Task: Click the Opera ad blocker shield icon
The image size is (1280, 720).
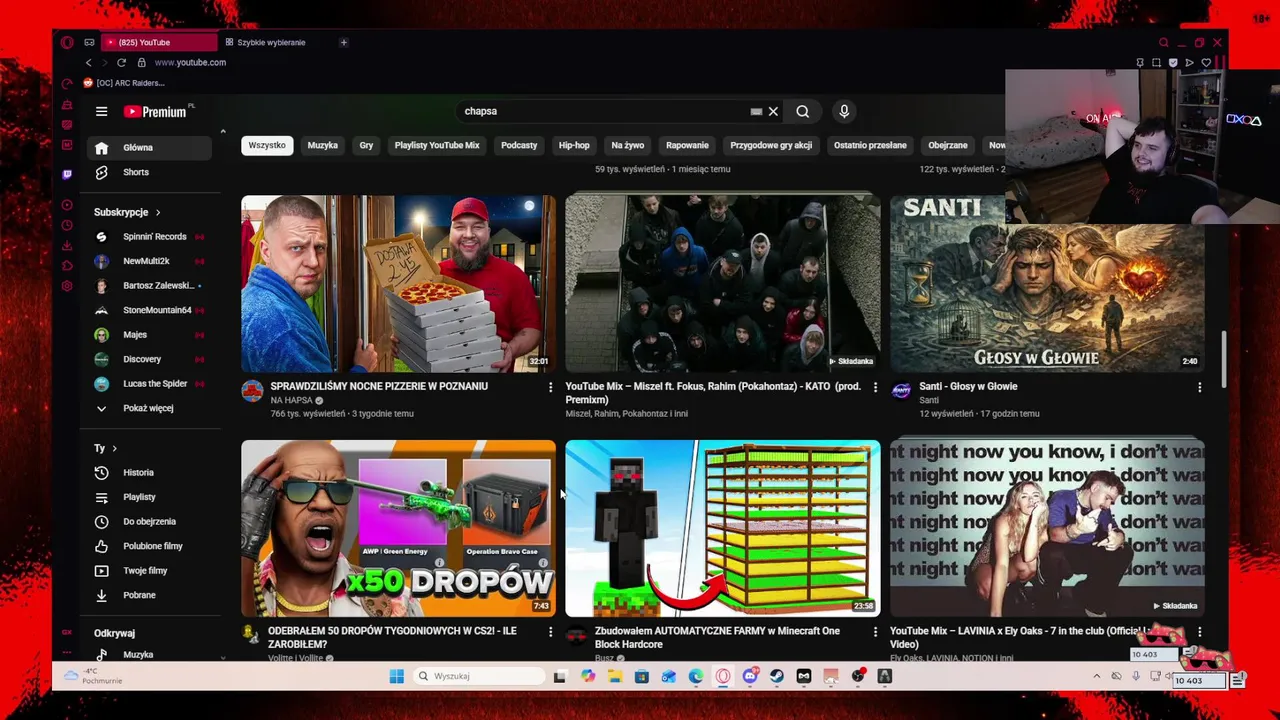Action: click(1173, 62)
